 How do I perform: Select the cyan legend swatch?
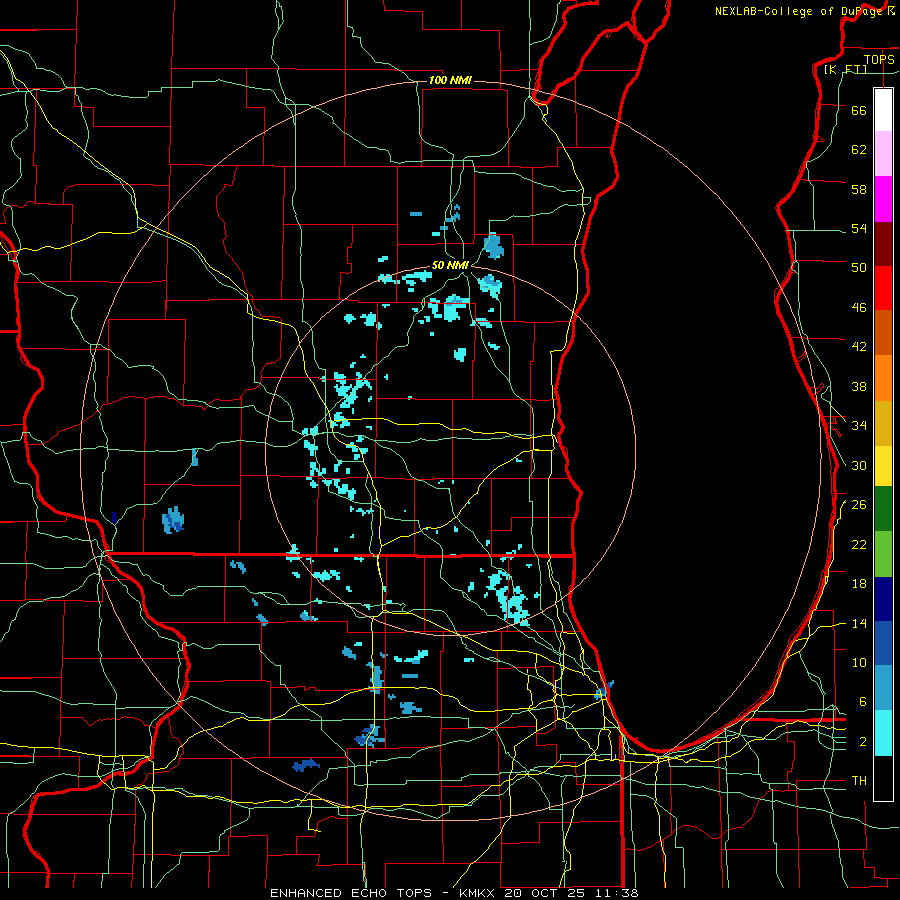point(883,733)
